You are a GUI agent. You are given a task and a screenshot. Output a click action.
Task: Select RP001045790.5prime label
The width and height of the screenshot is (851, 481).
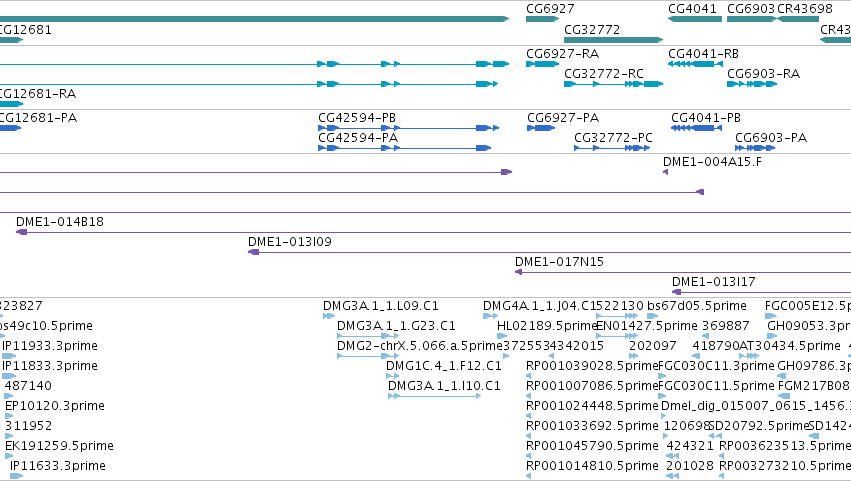[x=592, y=446]
